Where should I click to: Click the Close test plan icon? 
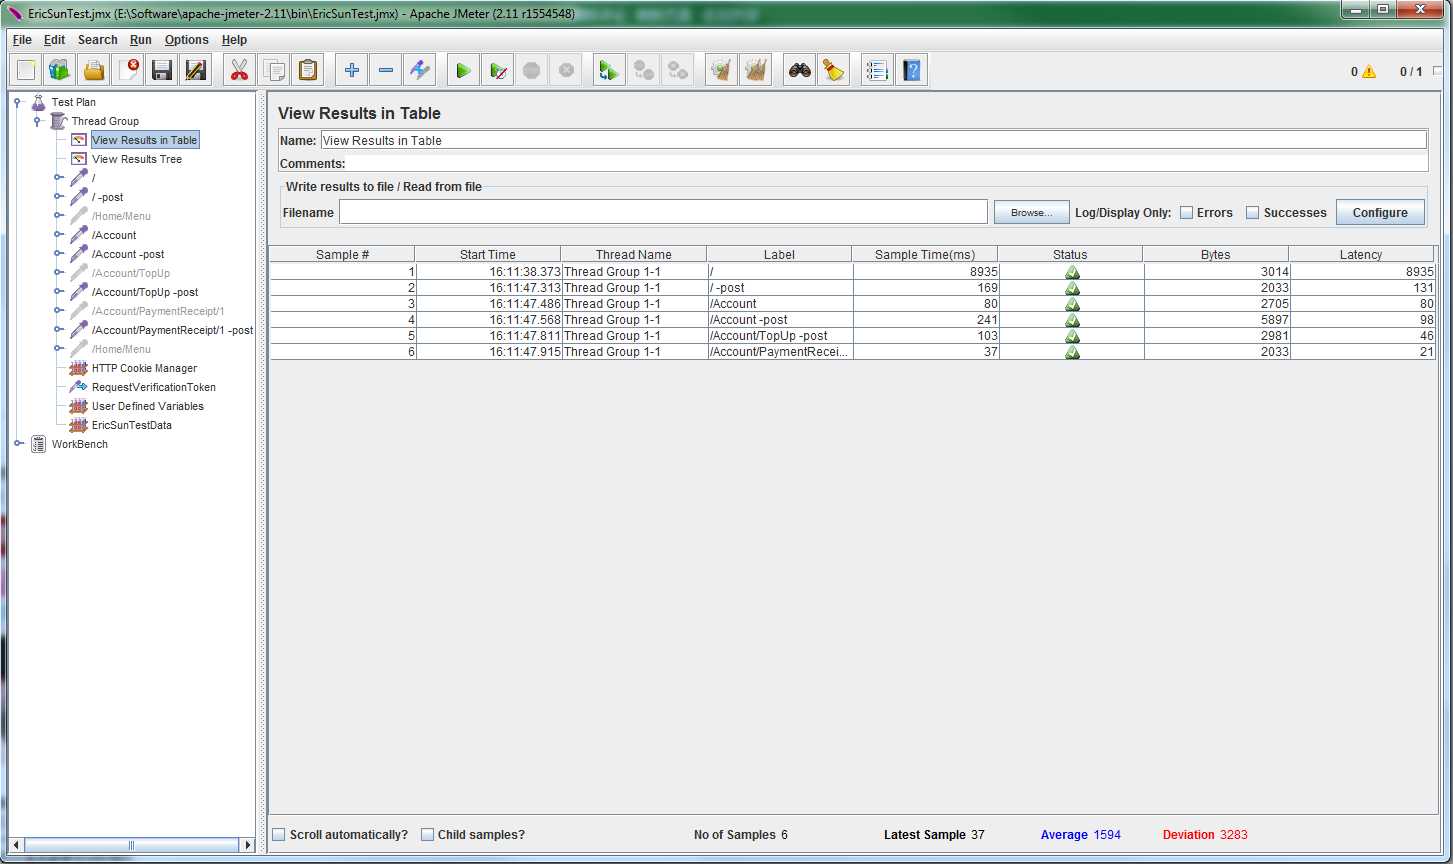(x=128, y=70)
